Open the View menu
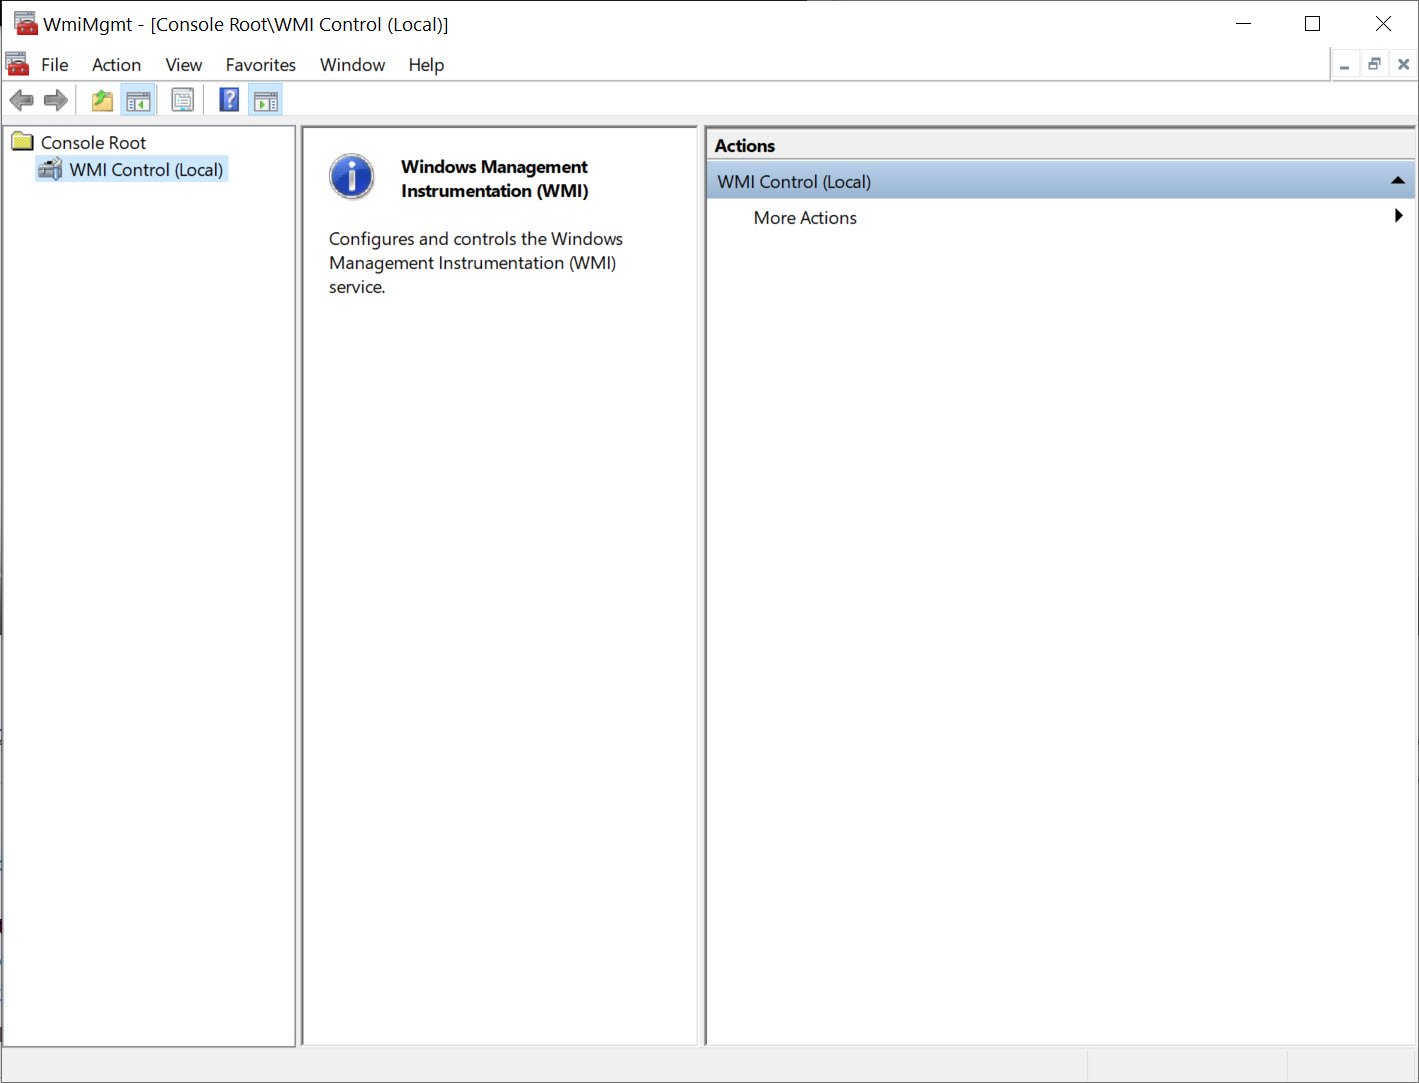 [x=184, y=65]
